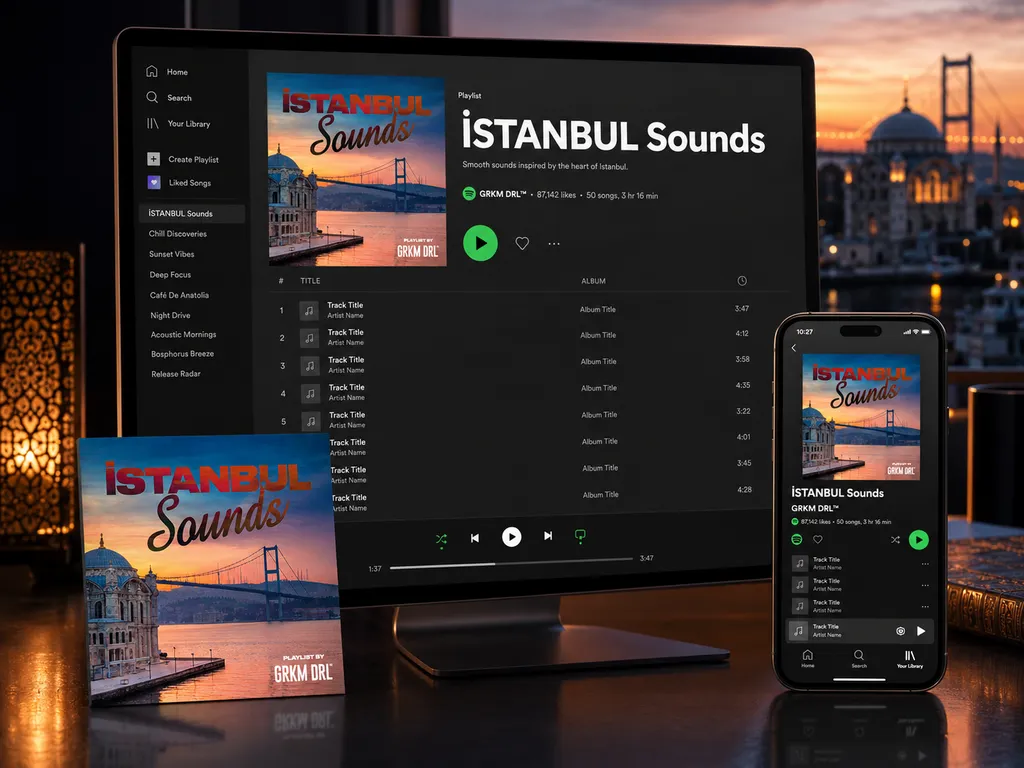This screenshot has width=1024, height=768.
Task: Select the İSTANBUL Sounds sidebar playlist
Action: point(192,214)
